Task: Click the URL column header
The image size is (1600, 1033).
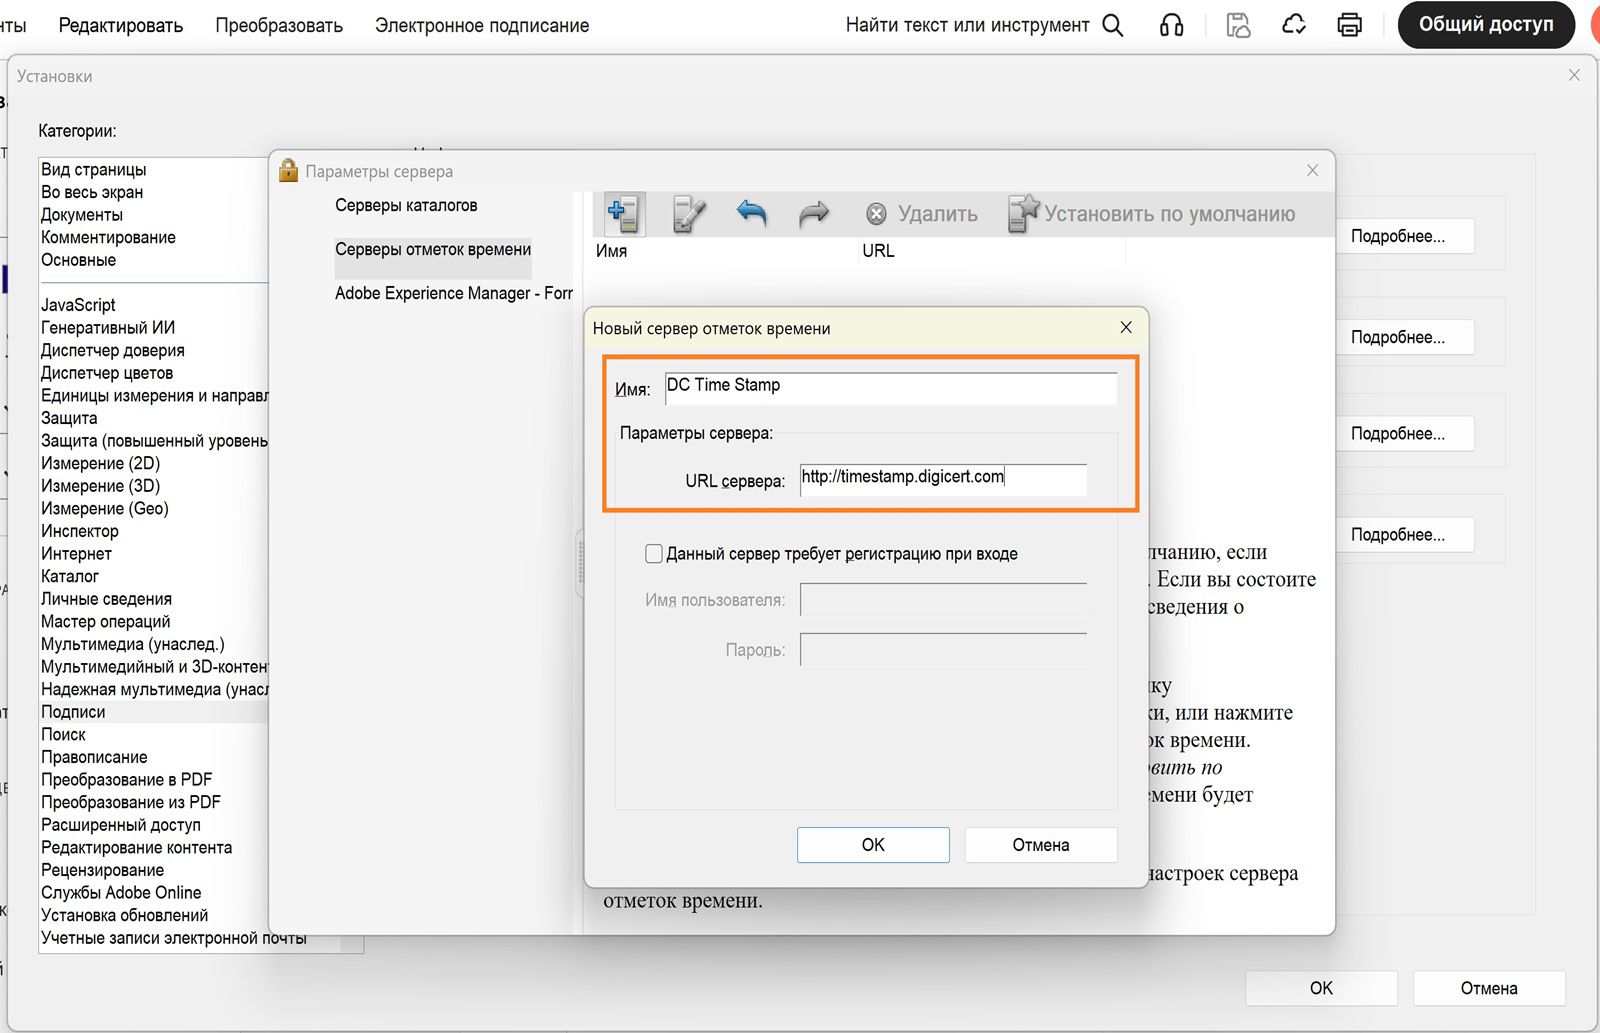Action: coord(878,251)
